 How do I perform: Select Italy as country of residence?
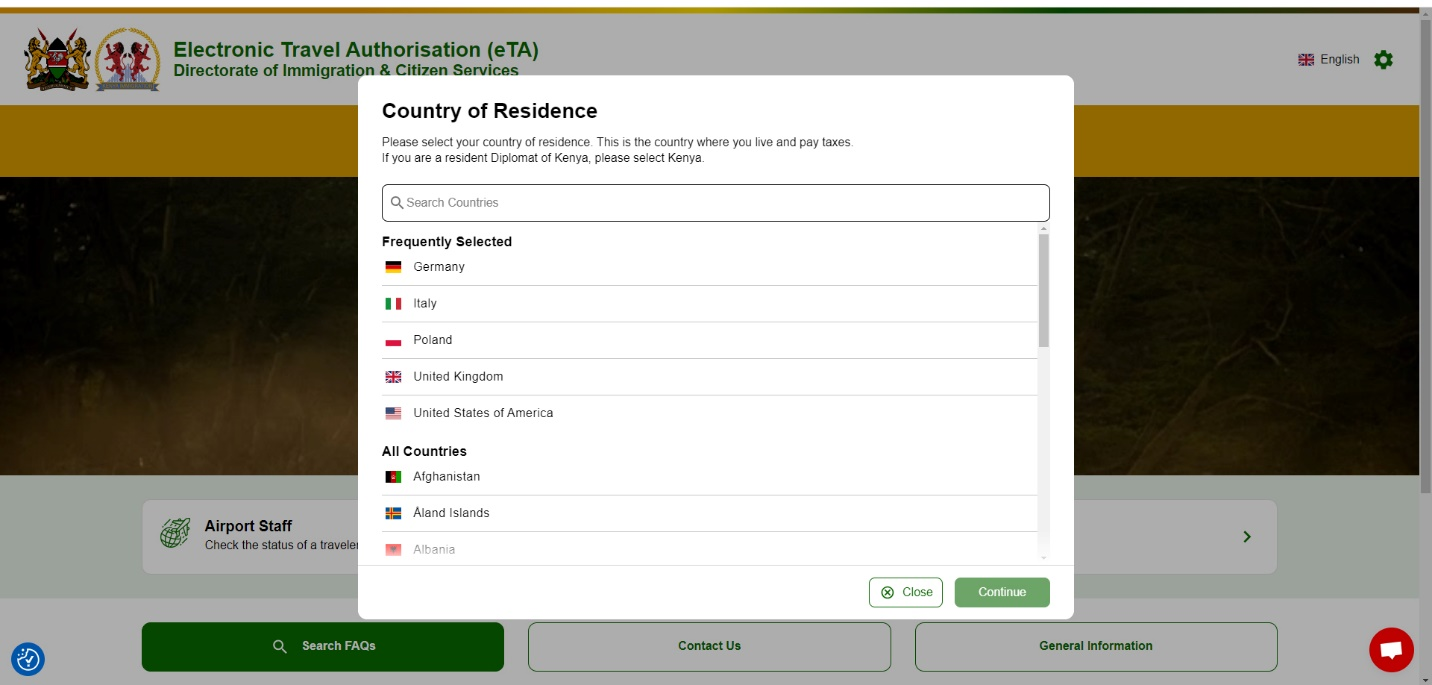click(425, 303)
